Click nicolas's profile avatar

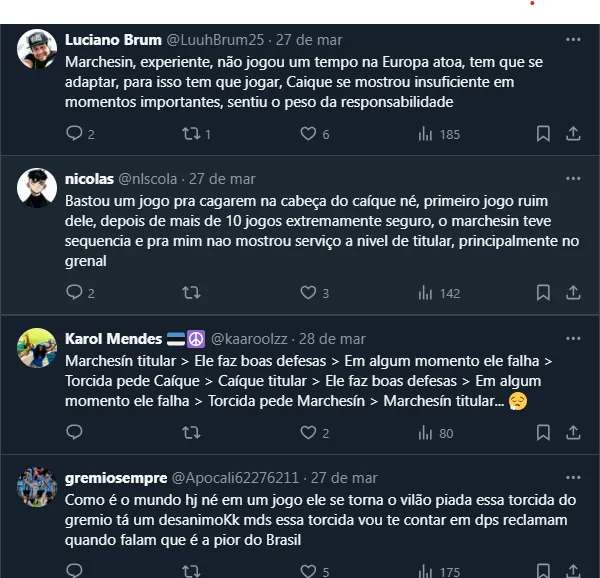(x=37, y=188)
